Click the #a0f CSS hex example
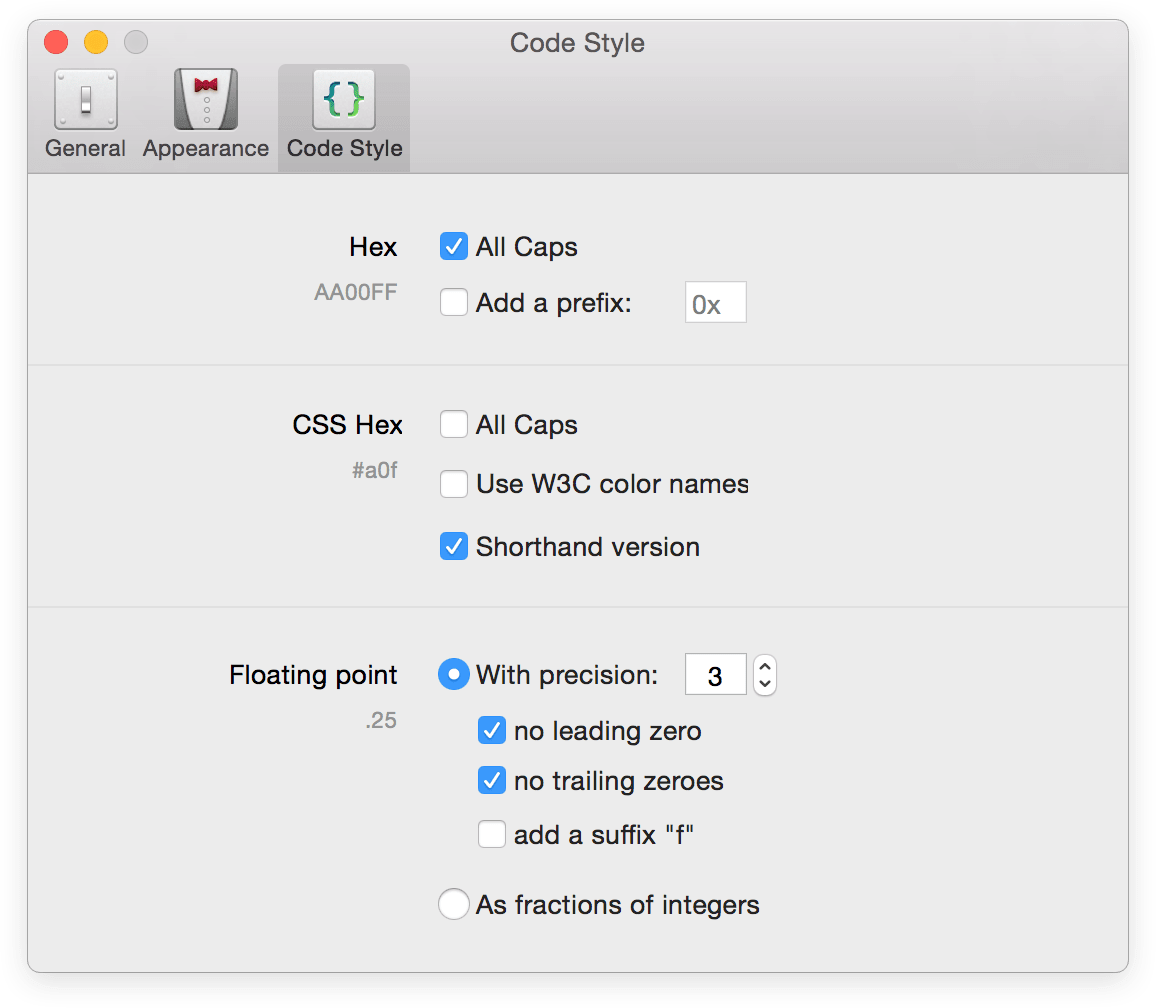Viewport: 1156px width, 1008px height. tap(375, 470)
